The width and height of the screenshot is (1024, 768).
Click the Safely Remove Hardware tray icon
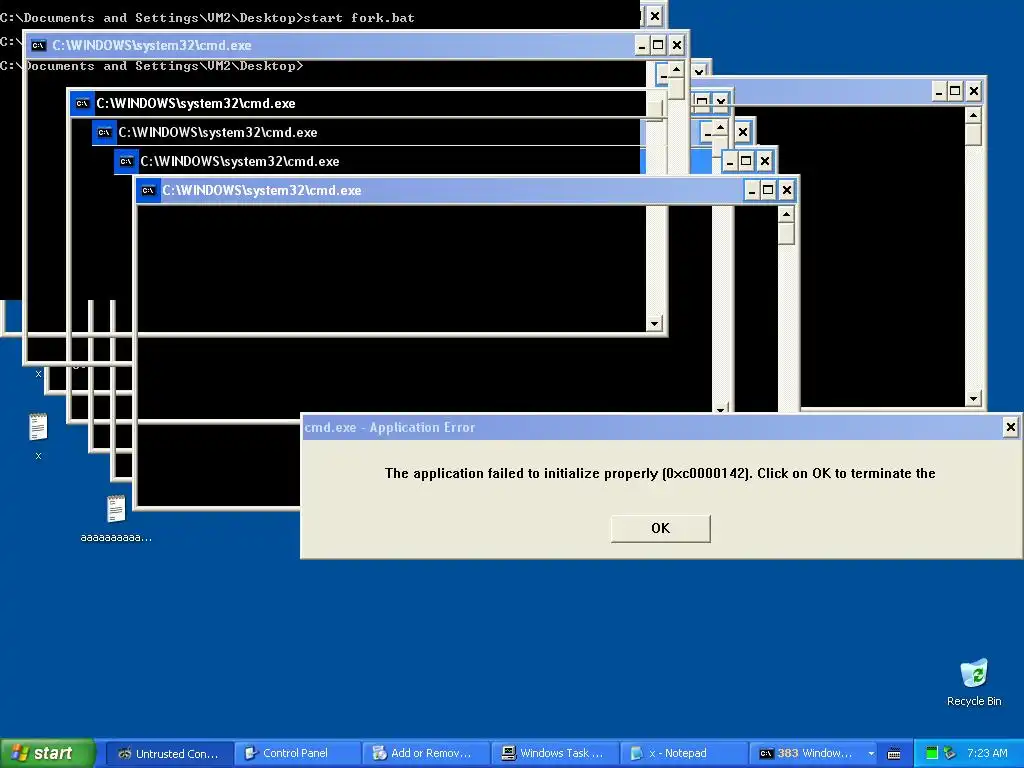pos(950,753)
